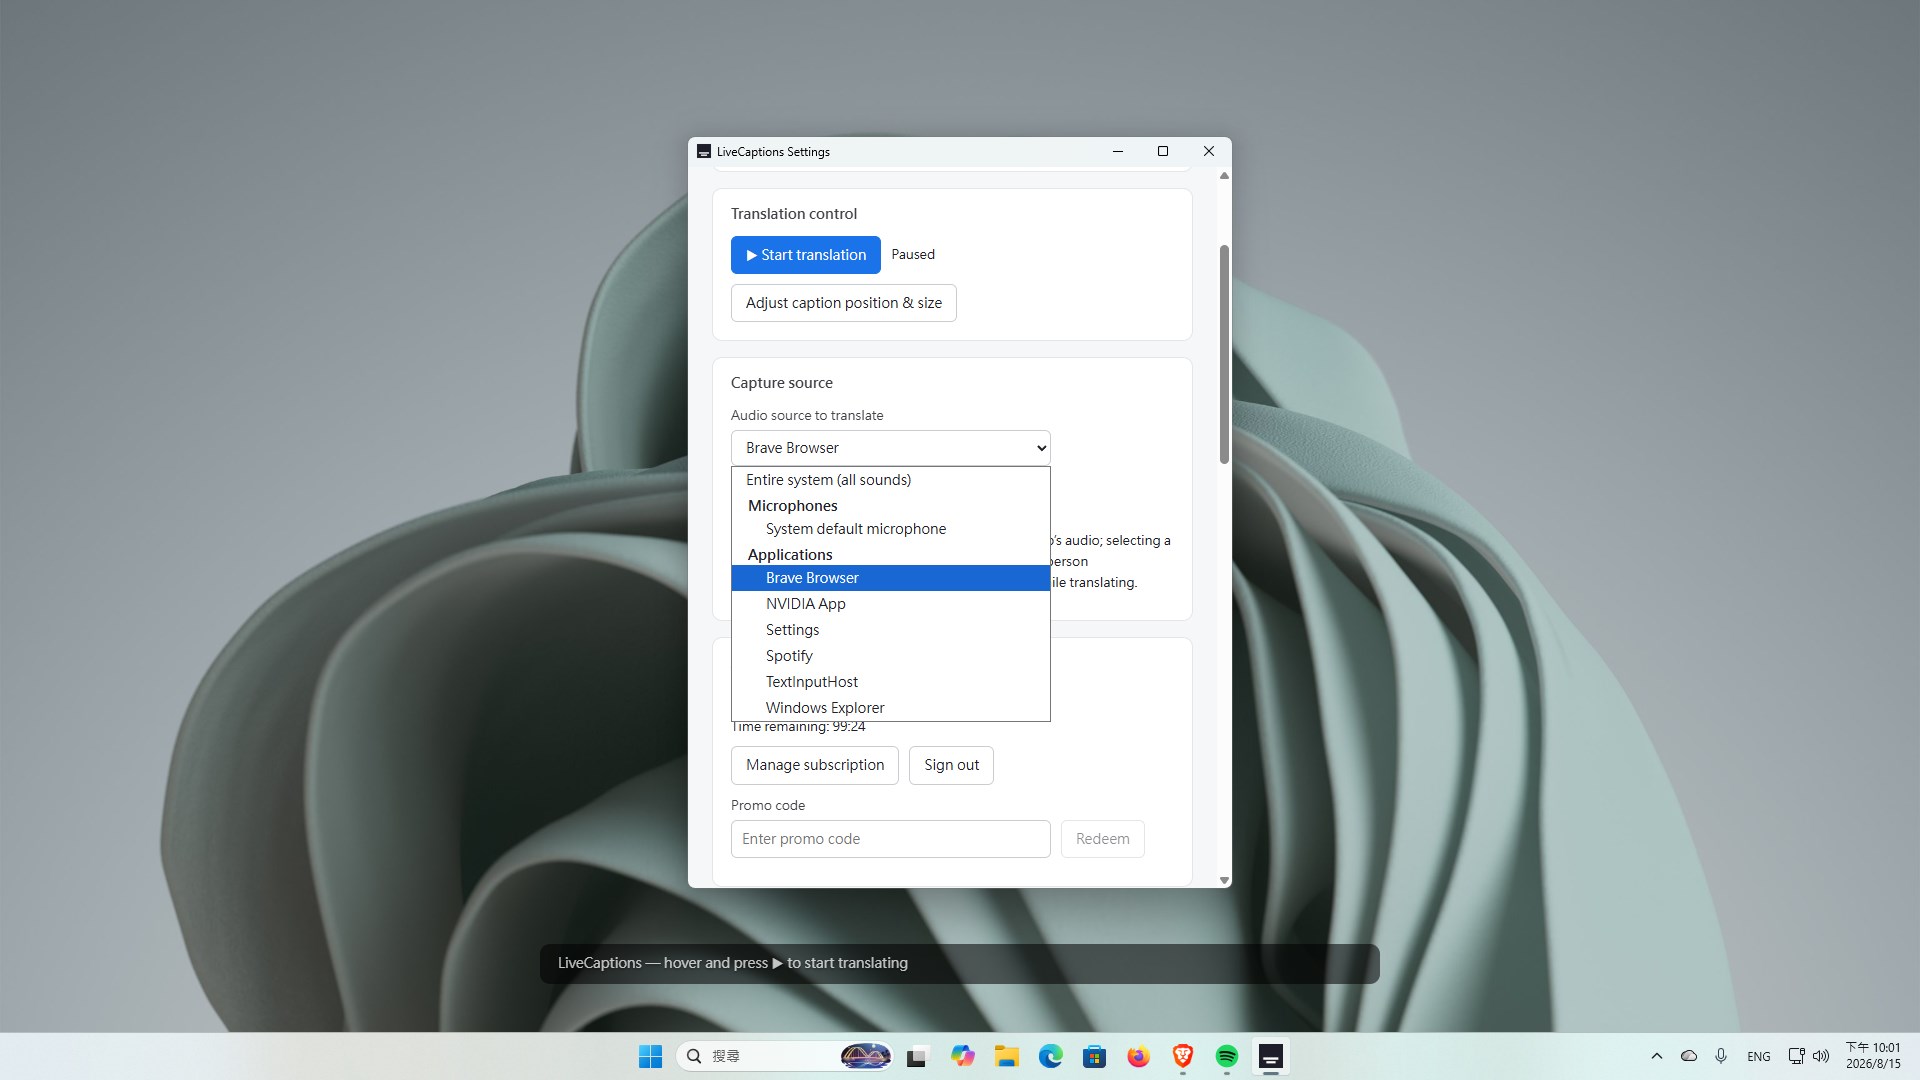Viewport: 1920px width, 1080px height.
Task: Choose System default microphone option
Action: pyautogui.click(x=891, y=529)
